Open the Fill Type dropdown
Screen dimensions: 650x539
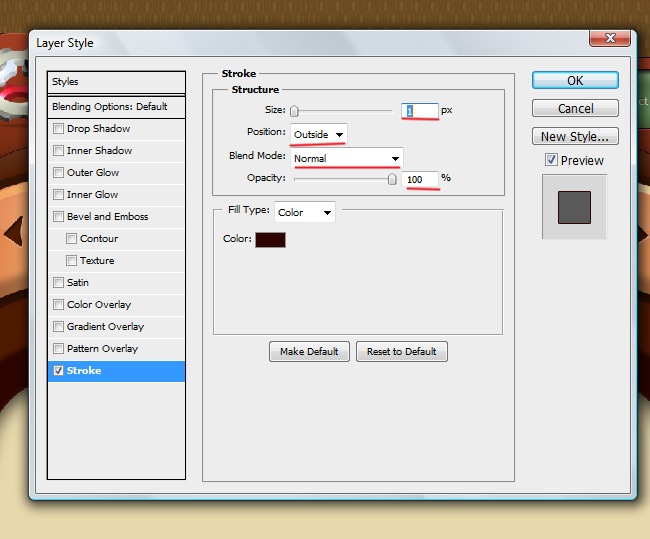(305, 212)
